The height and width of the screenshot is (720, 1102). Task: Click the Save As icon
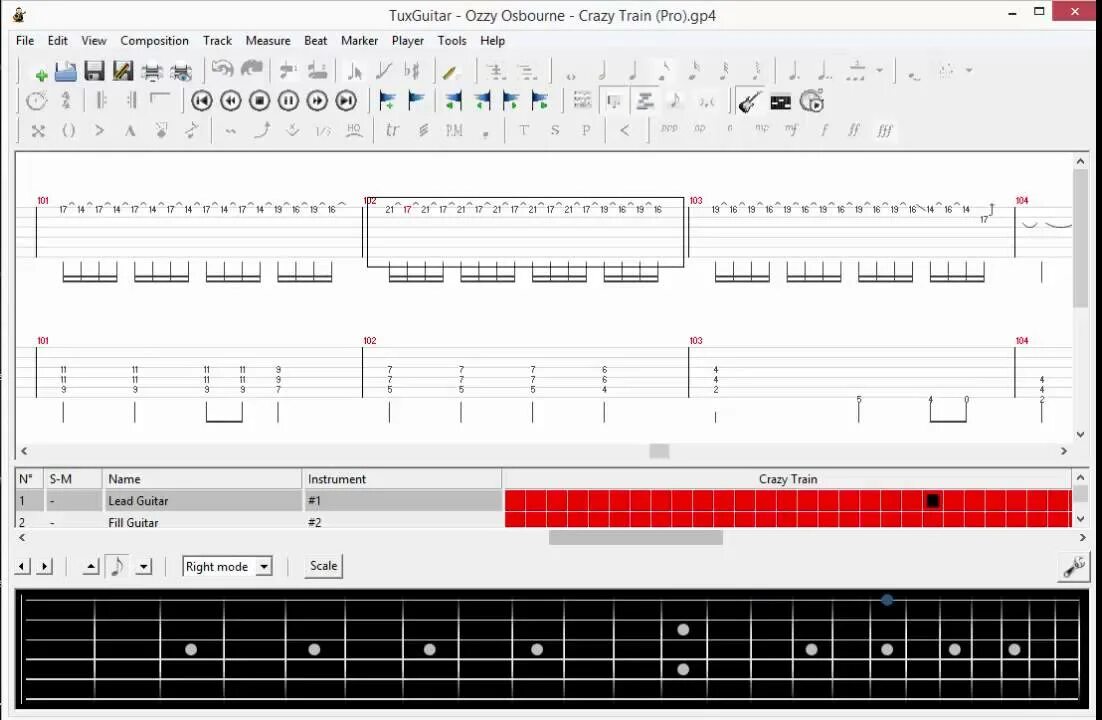coord(123,72)
